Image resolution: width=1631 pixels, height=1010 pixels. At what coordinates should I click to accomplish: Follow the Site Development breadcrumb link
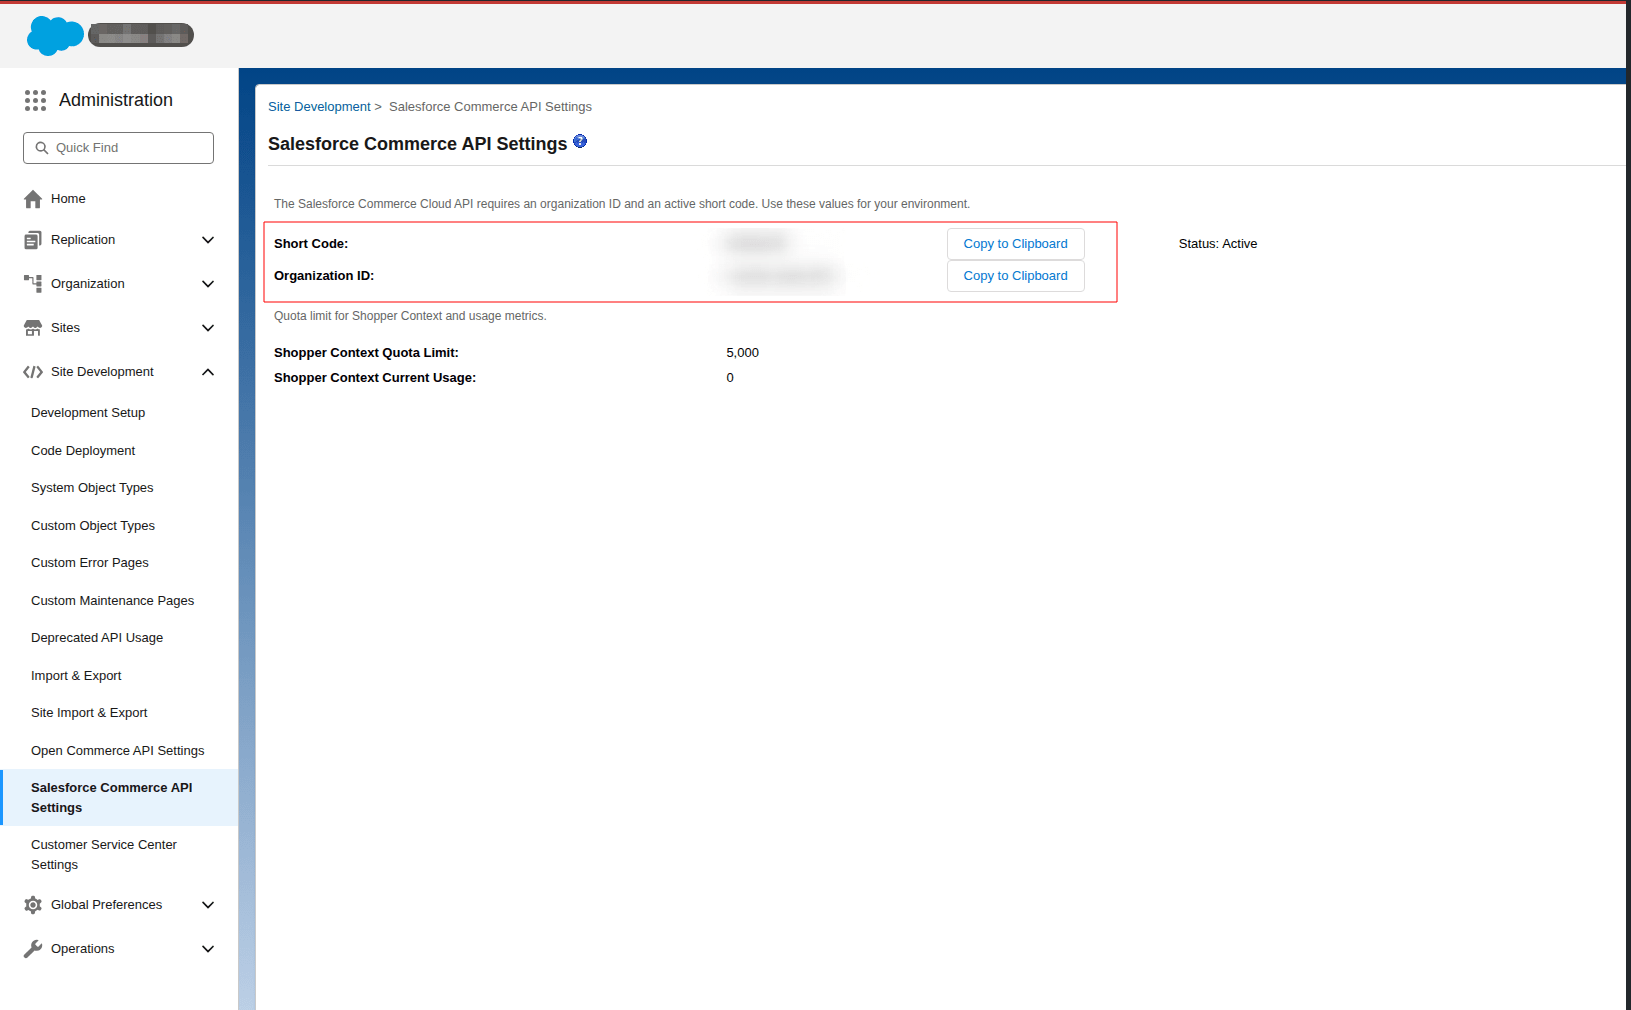[x=319, y=106]
